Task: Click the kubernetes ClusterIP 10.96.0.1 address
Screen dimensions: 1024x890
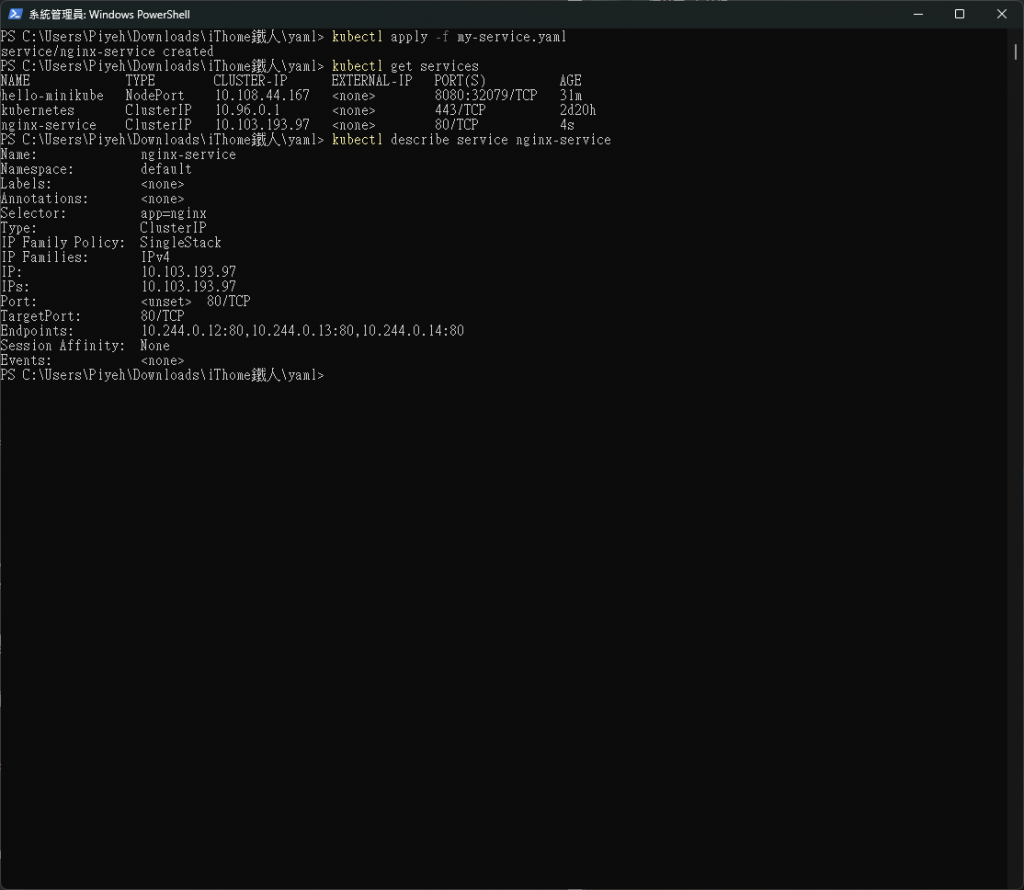Action: pyautogui.click(x=248, y=110)
